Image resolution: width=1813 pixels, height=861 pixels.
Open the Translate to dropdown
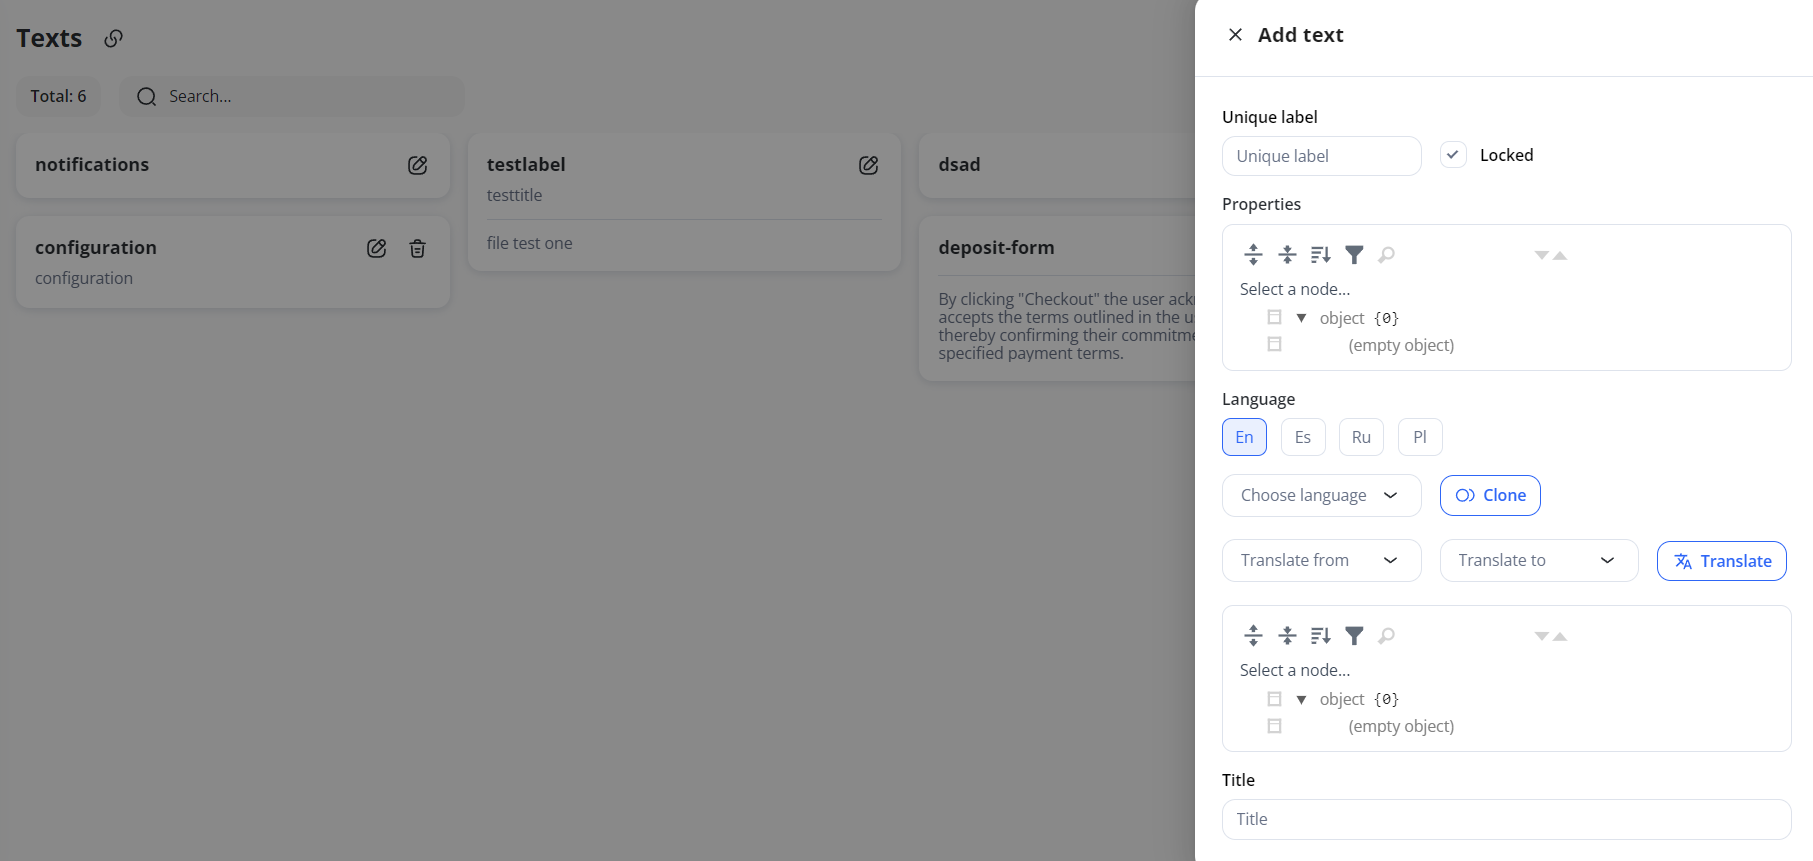coord(1538,560)
